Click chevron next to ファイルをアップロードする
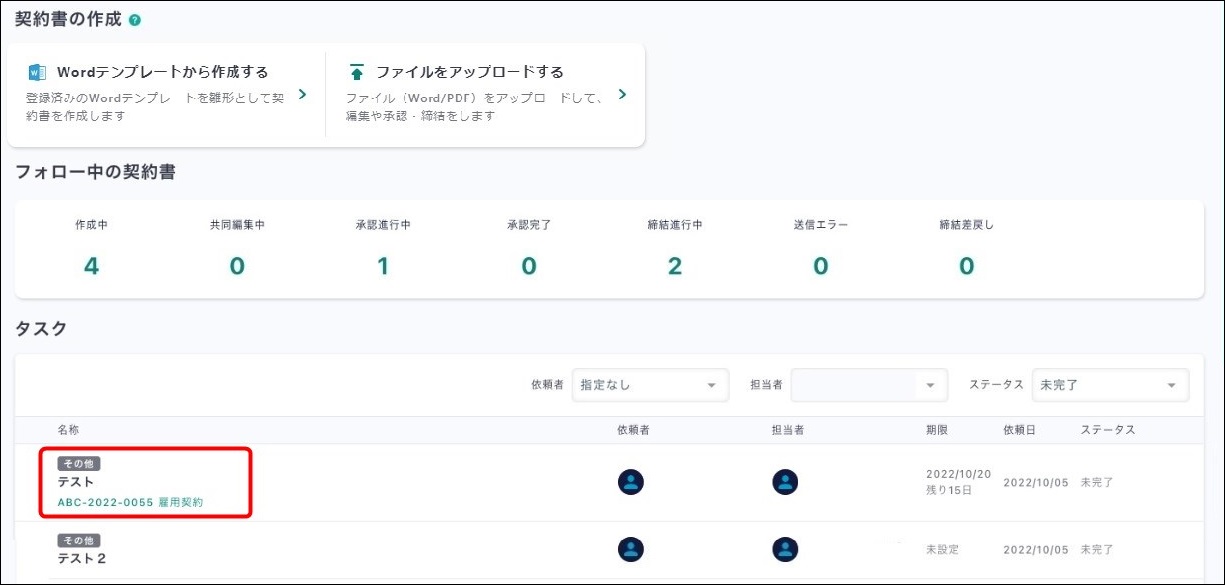 (x=622, y=95)
